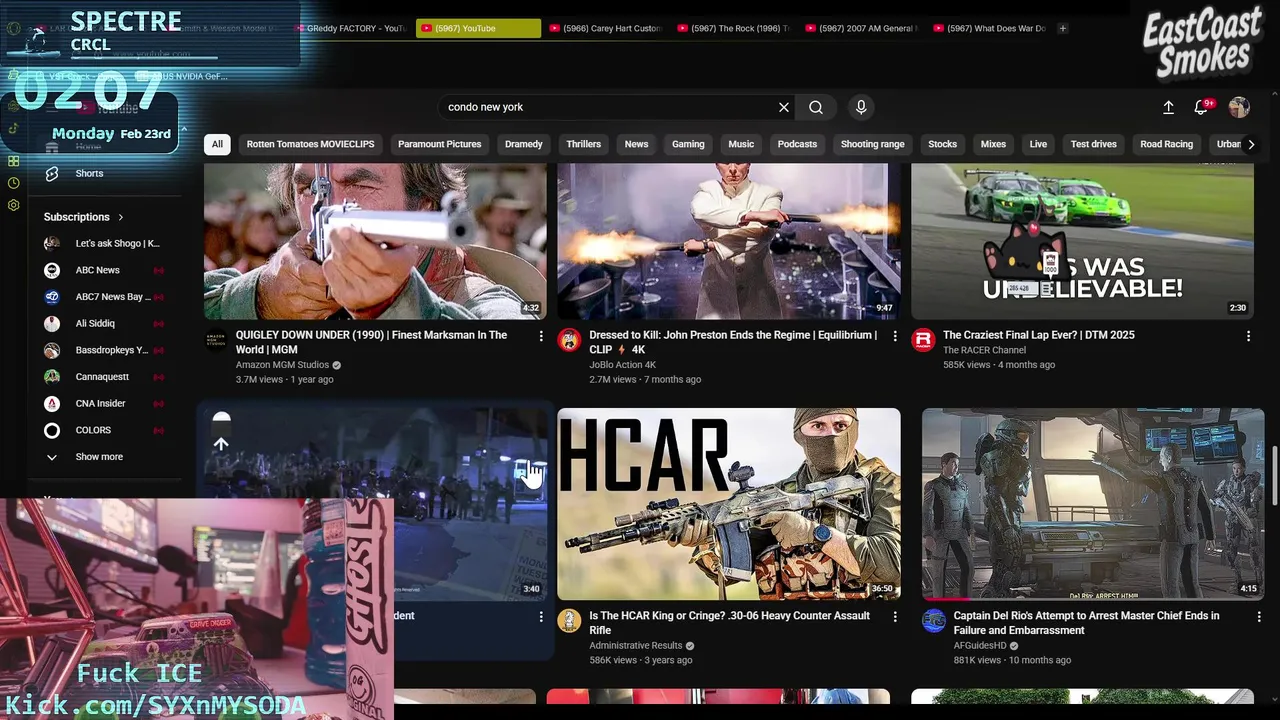1280x720 pixels.
Task: Click the "585K views · 4 months ago" text
Action: [999, 365]
